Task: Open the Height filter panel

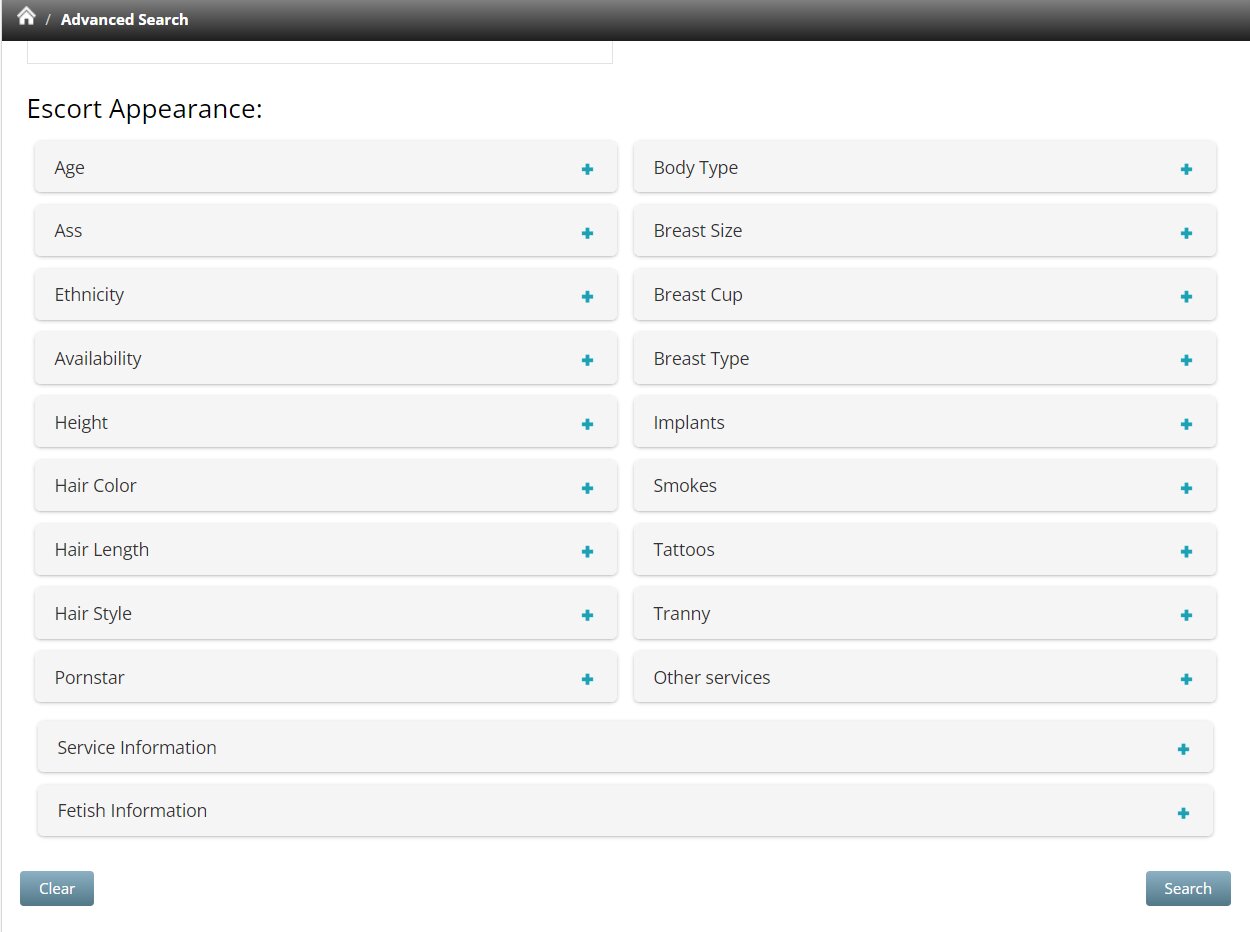Action: 325,422
